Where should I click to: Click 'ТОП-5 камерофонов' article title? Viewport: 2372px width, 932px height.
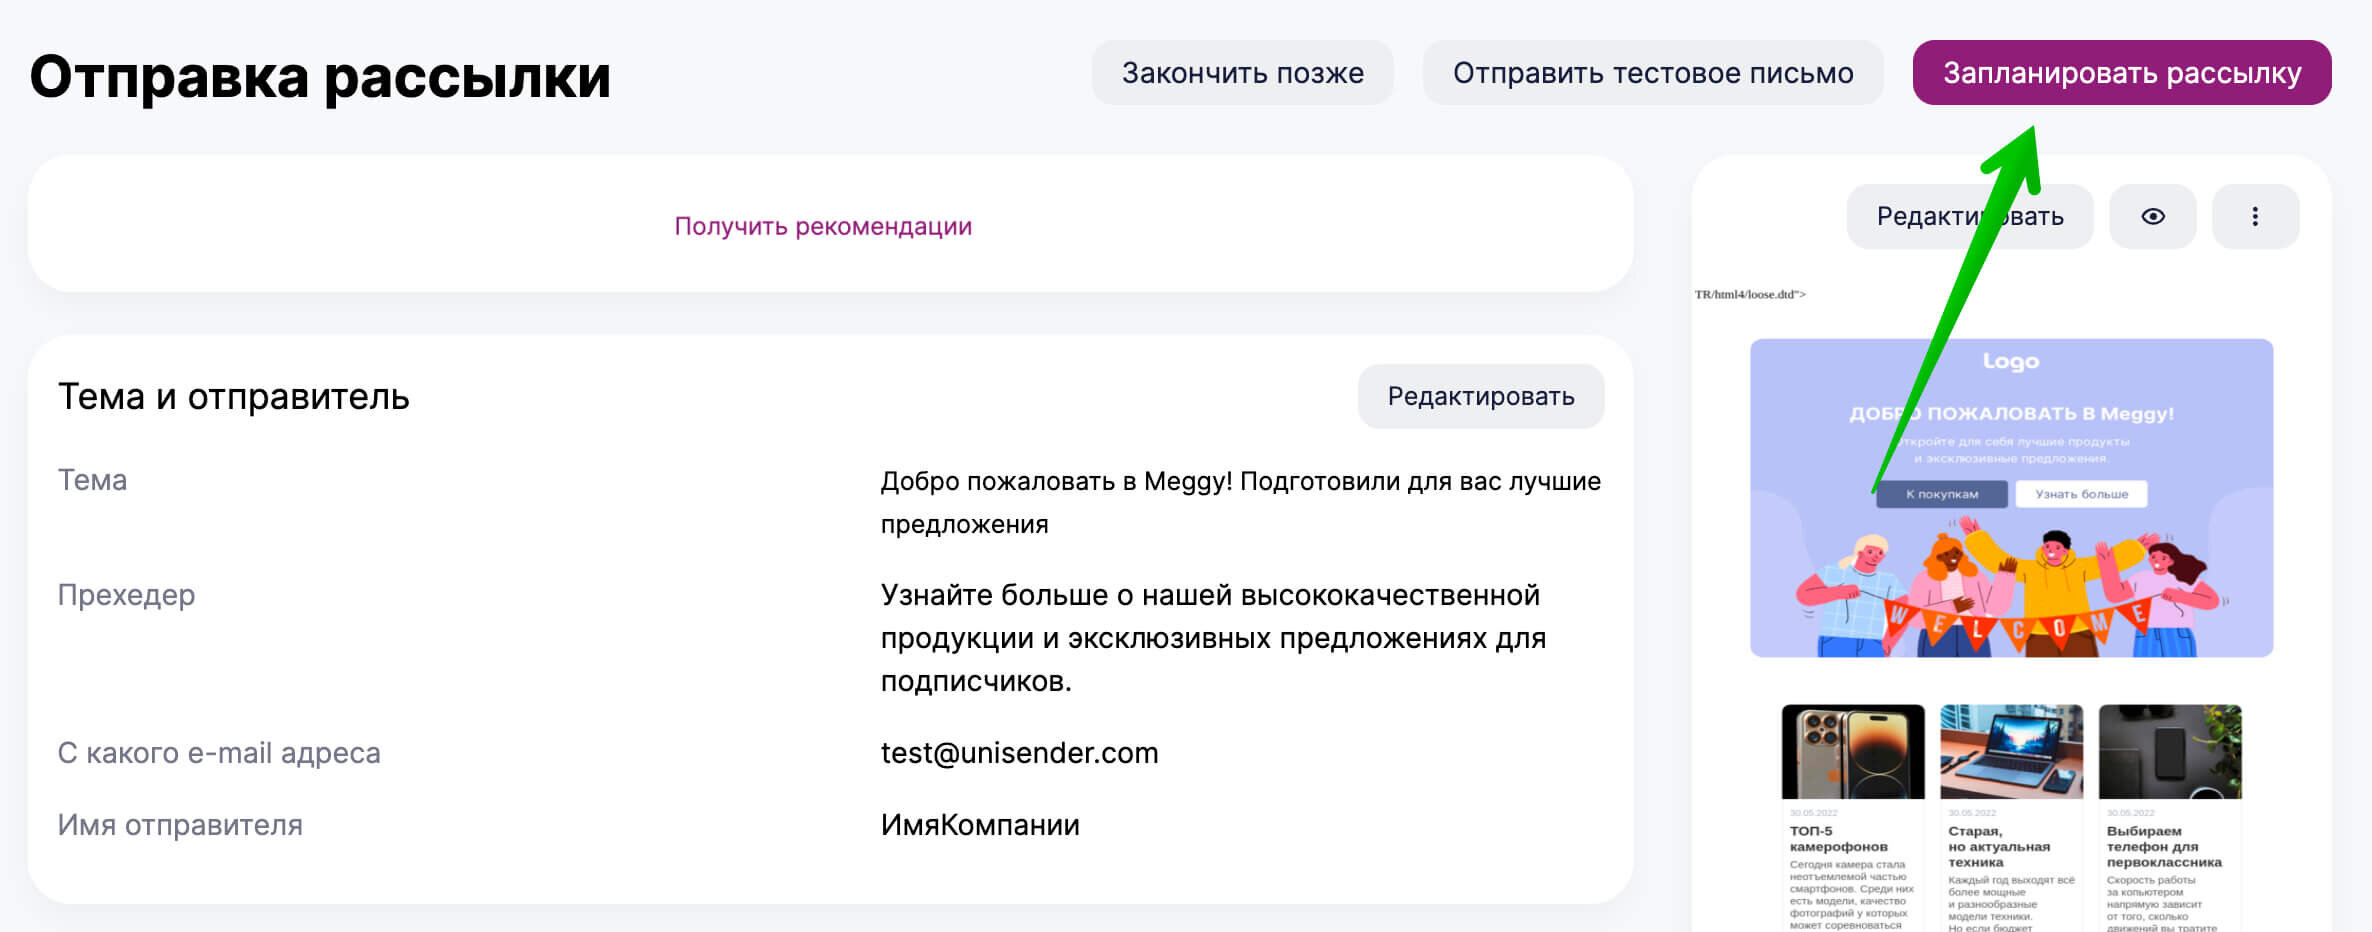[x=1838, y=839]
